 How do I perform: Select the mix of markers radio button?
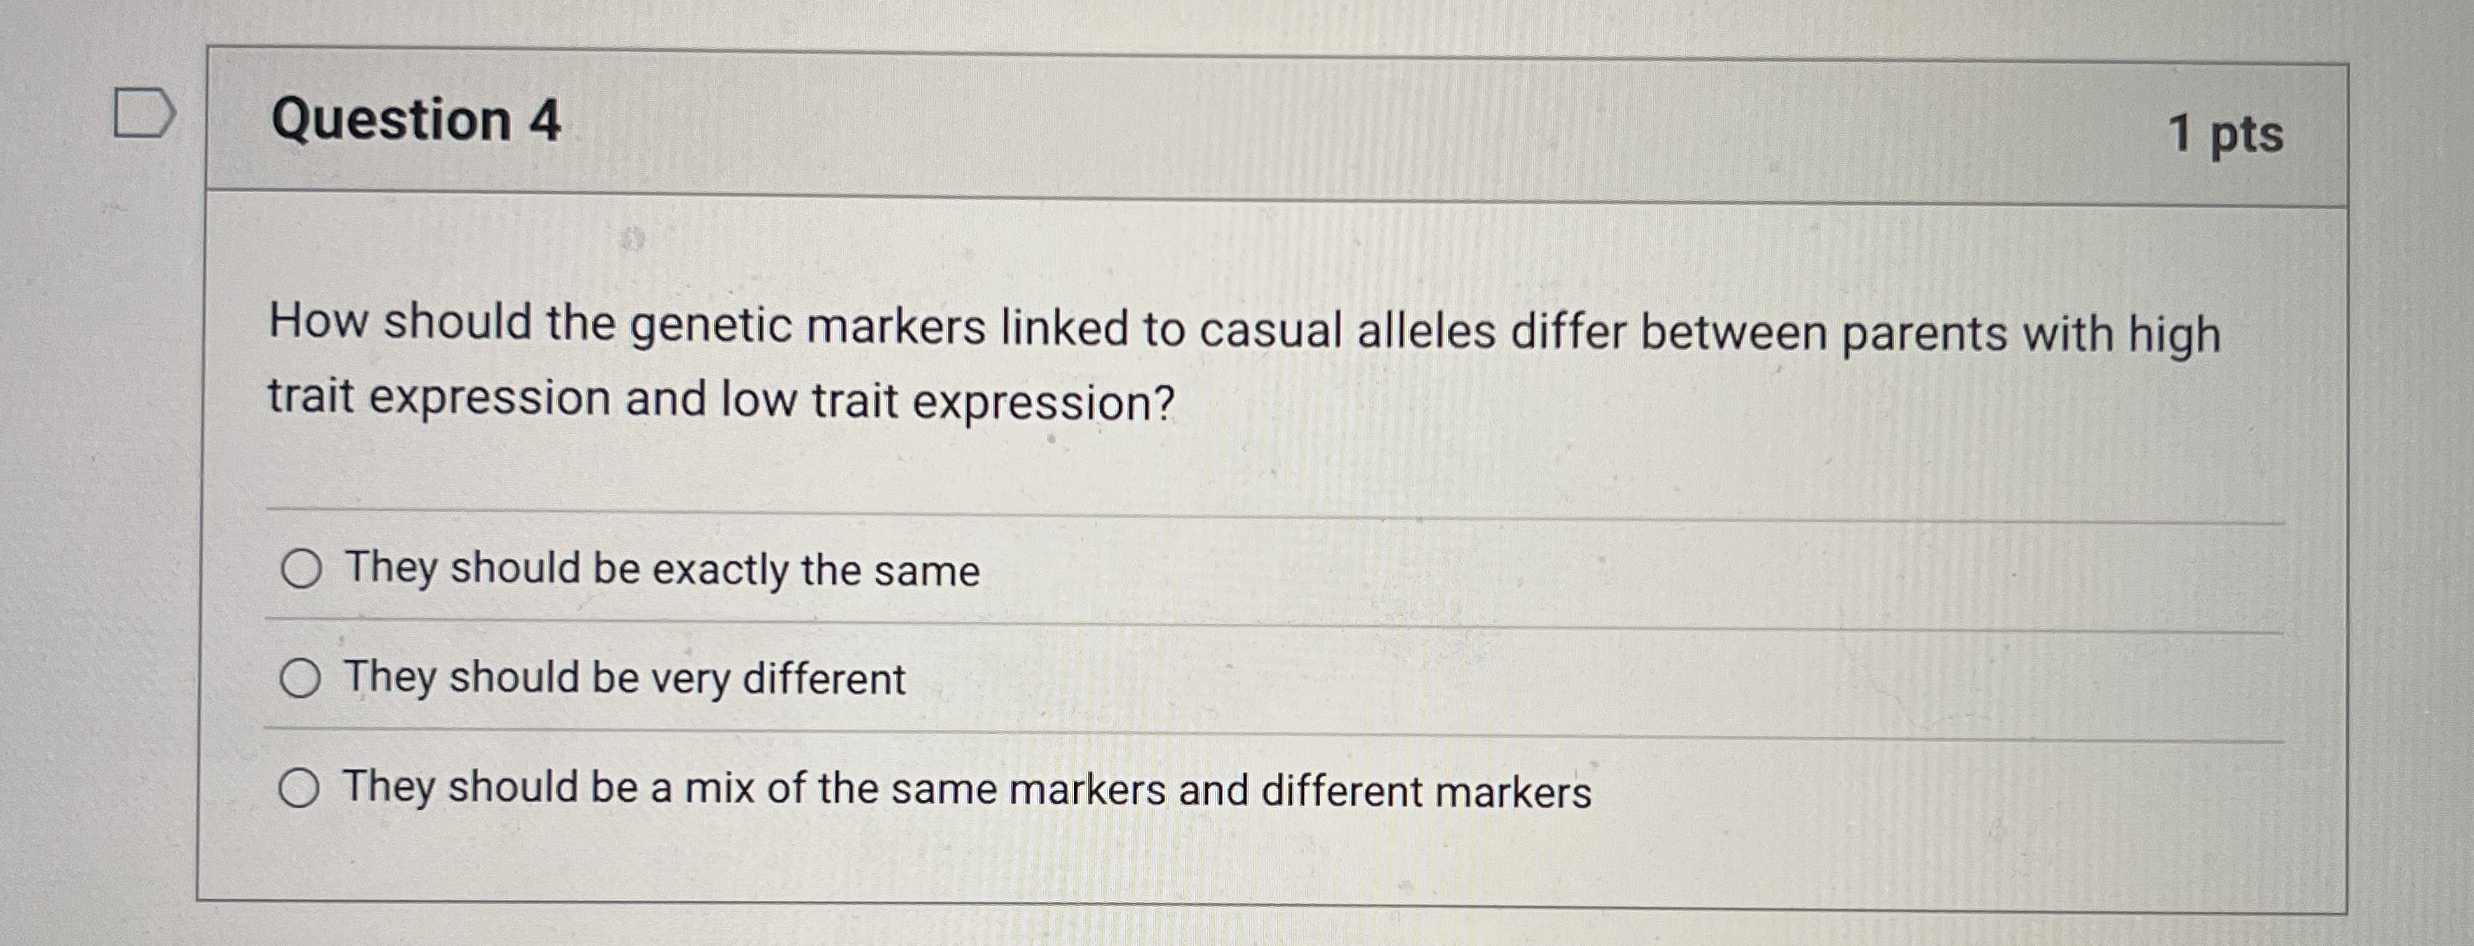301,790
